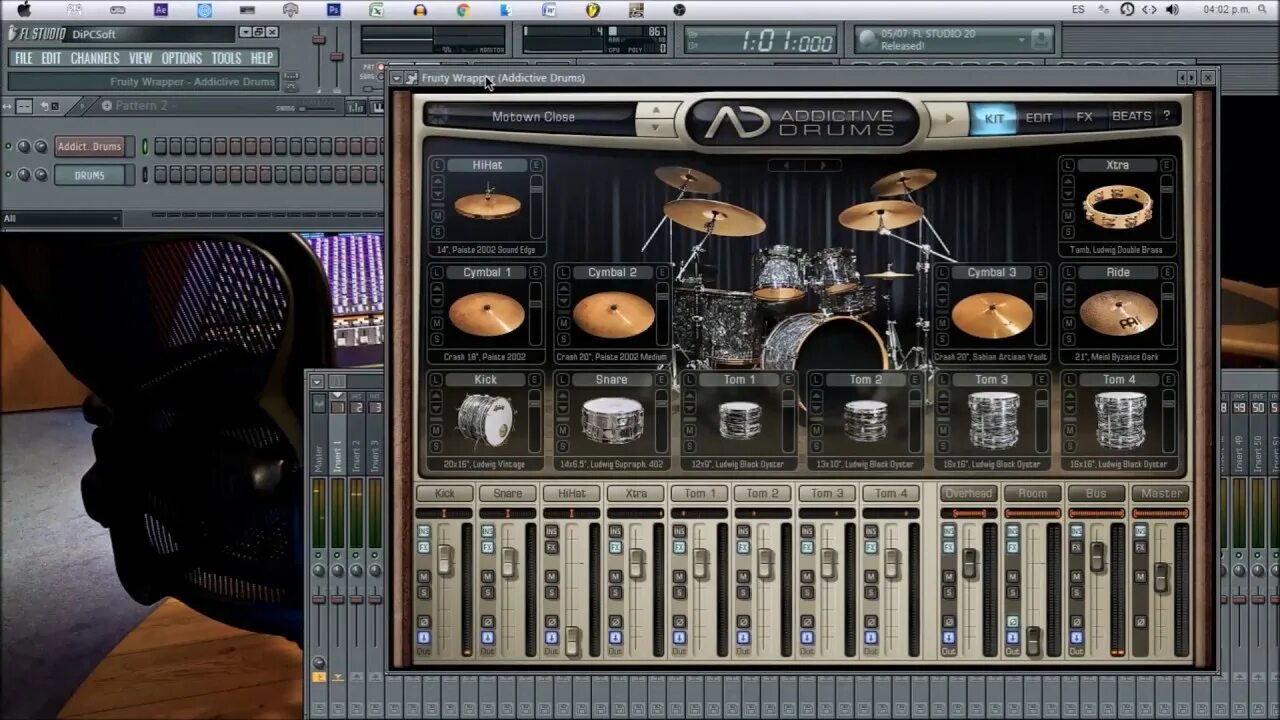
Task: Click the HiHat channel volume fader
Action: tap(572, 641)
